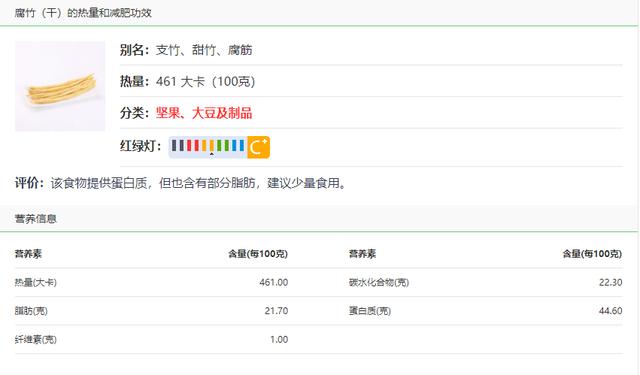
Task: Click the 纤维素(克) nutrient row label
Action: (36, 339)
